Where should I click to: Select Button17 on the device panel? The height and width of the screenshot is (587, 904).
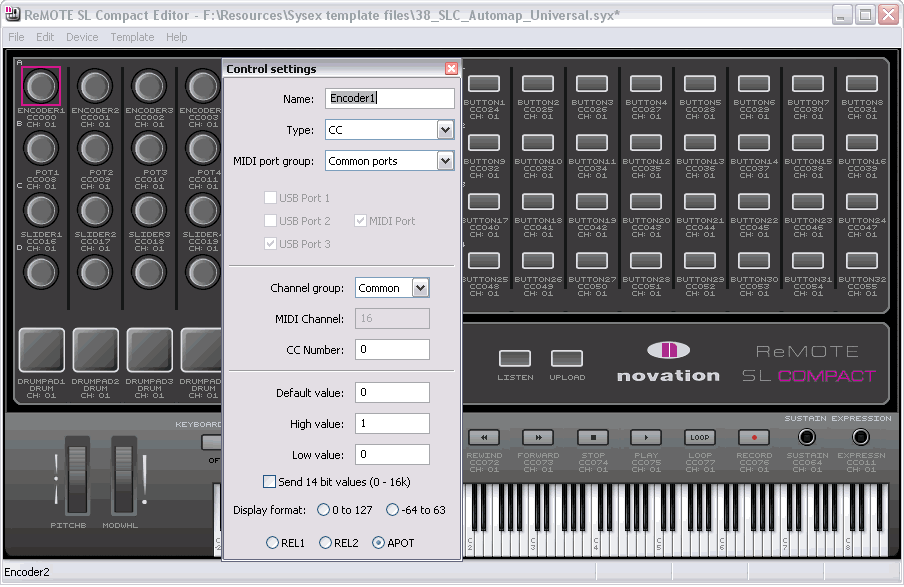(x=484, y=201)
